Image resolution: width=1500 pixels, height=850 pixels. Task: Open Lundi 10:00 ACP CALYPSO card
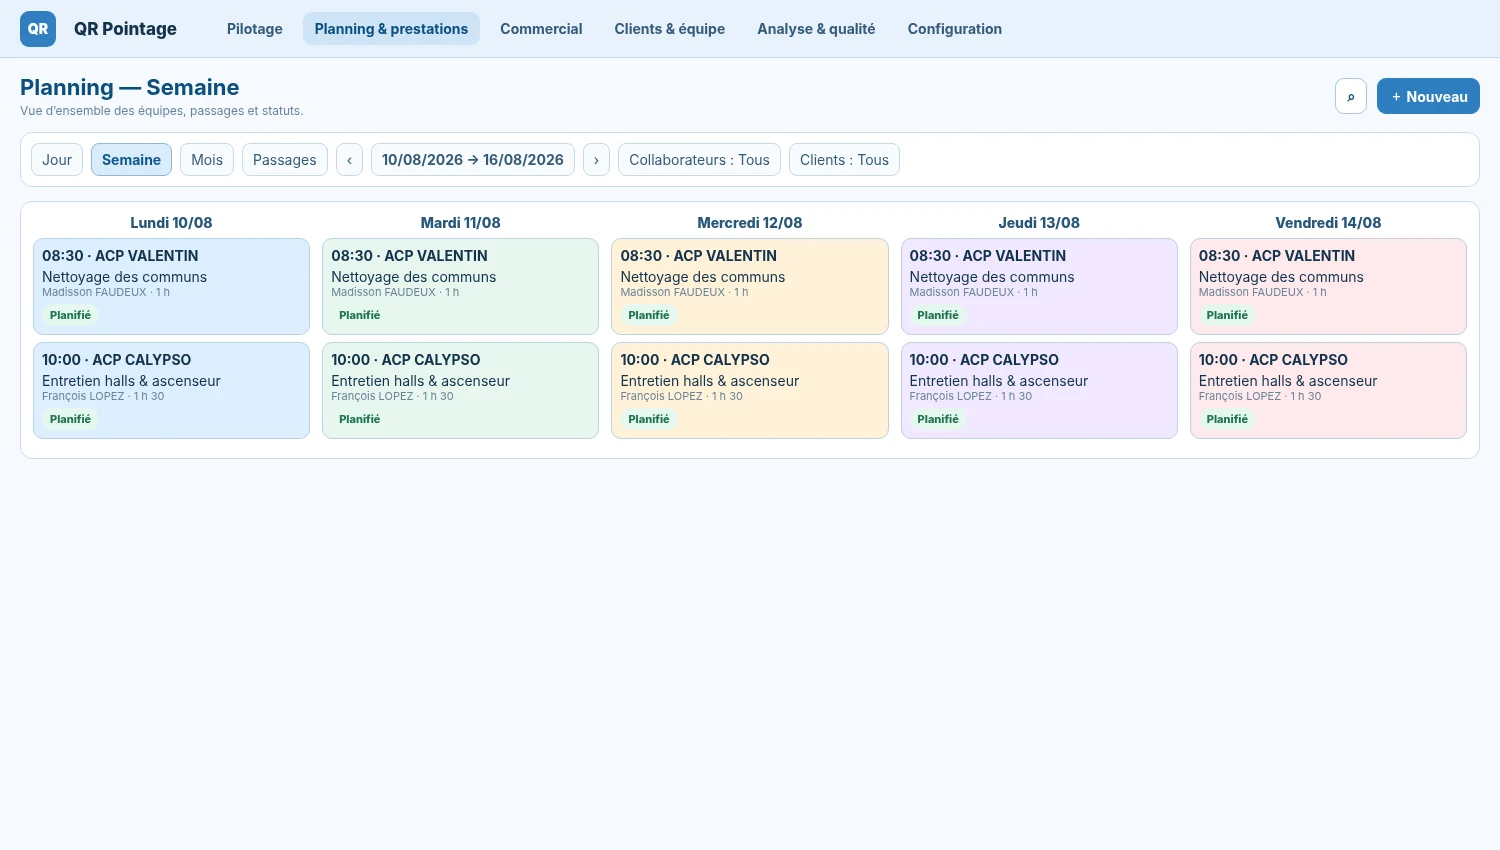pos(171,390)
